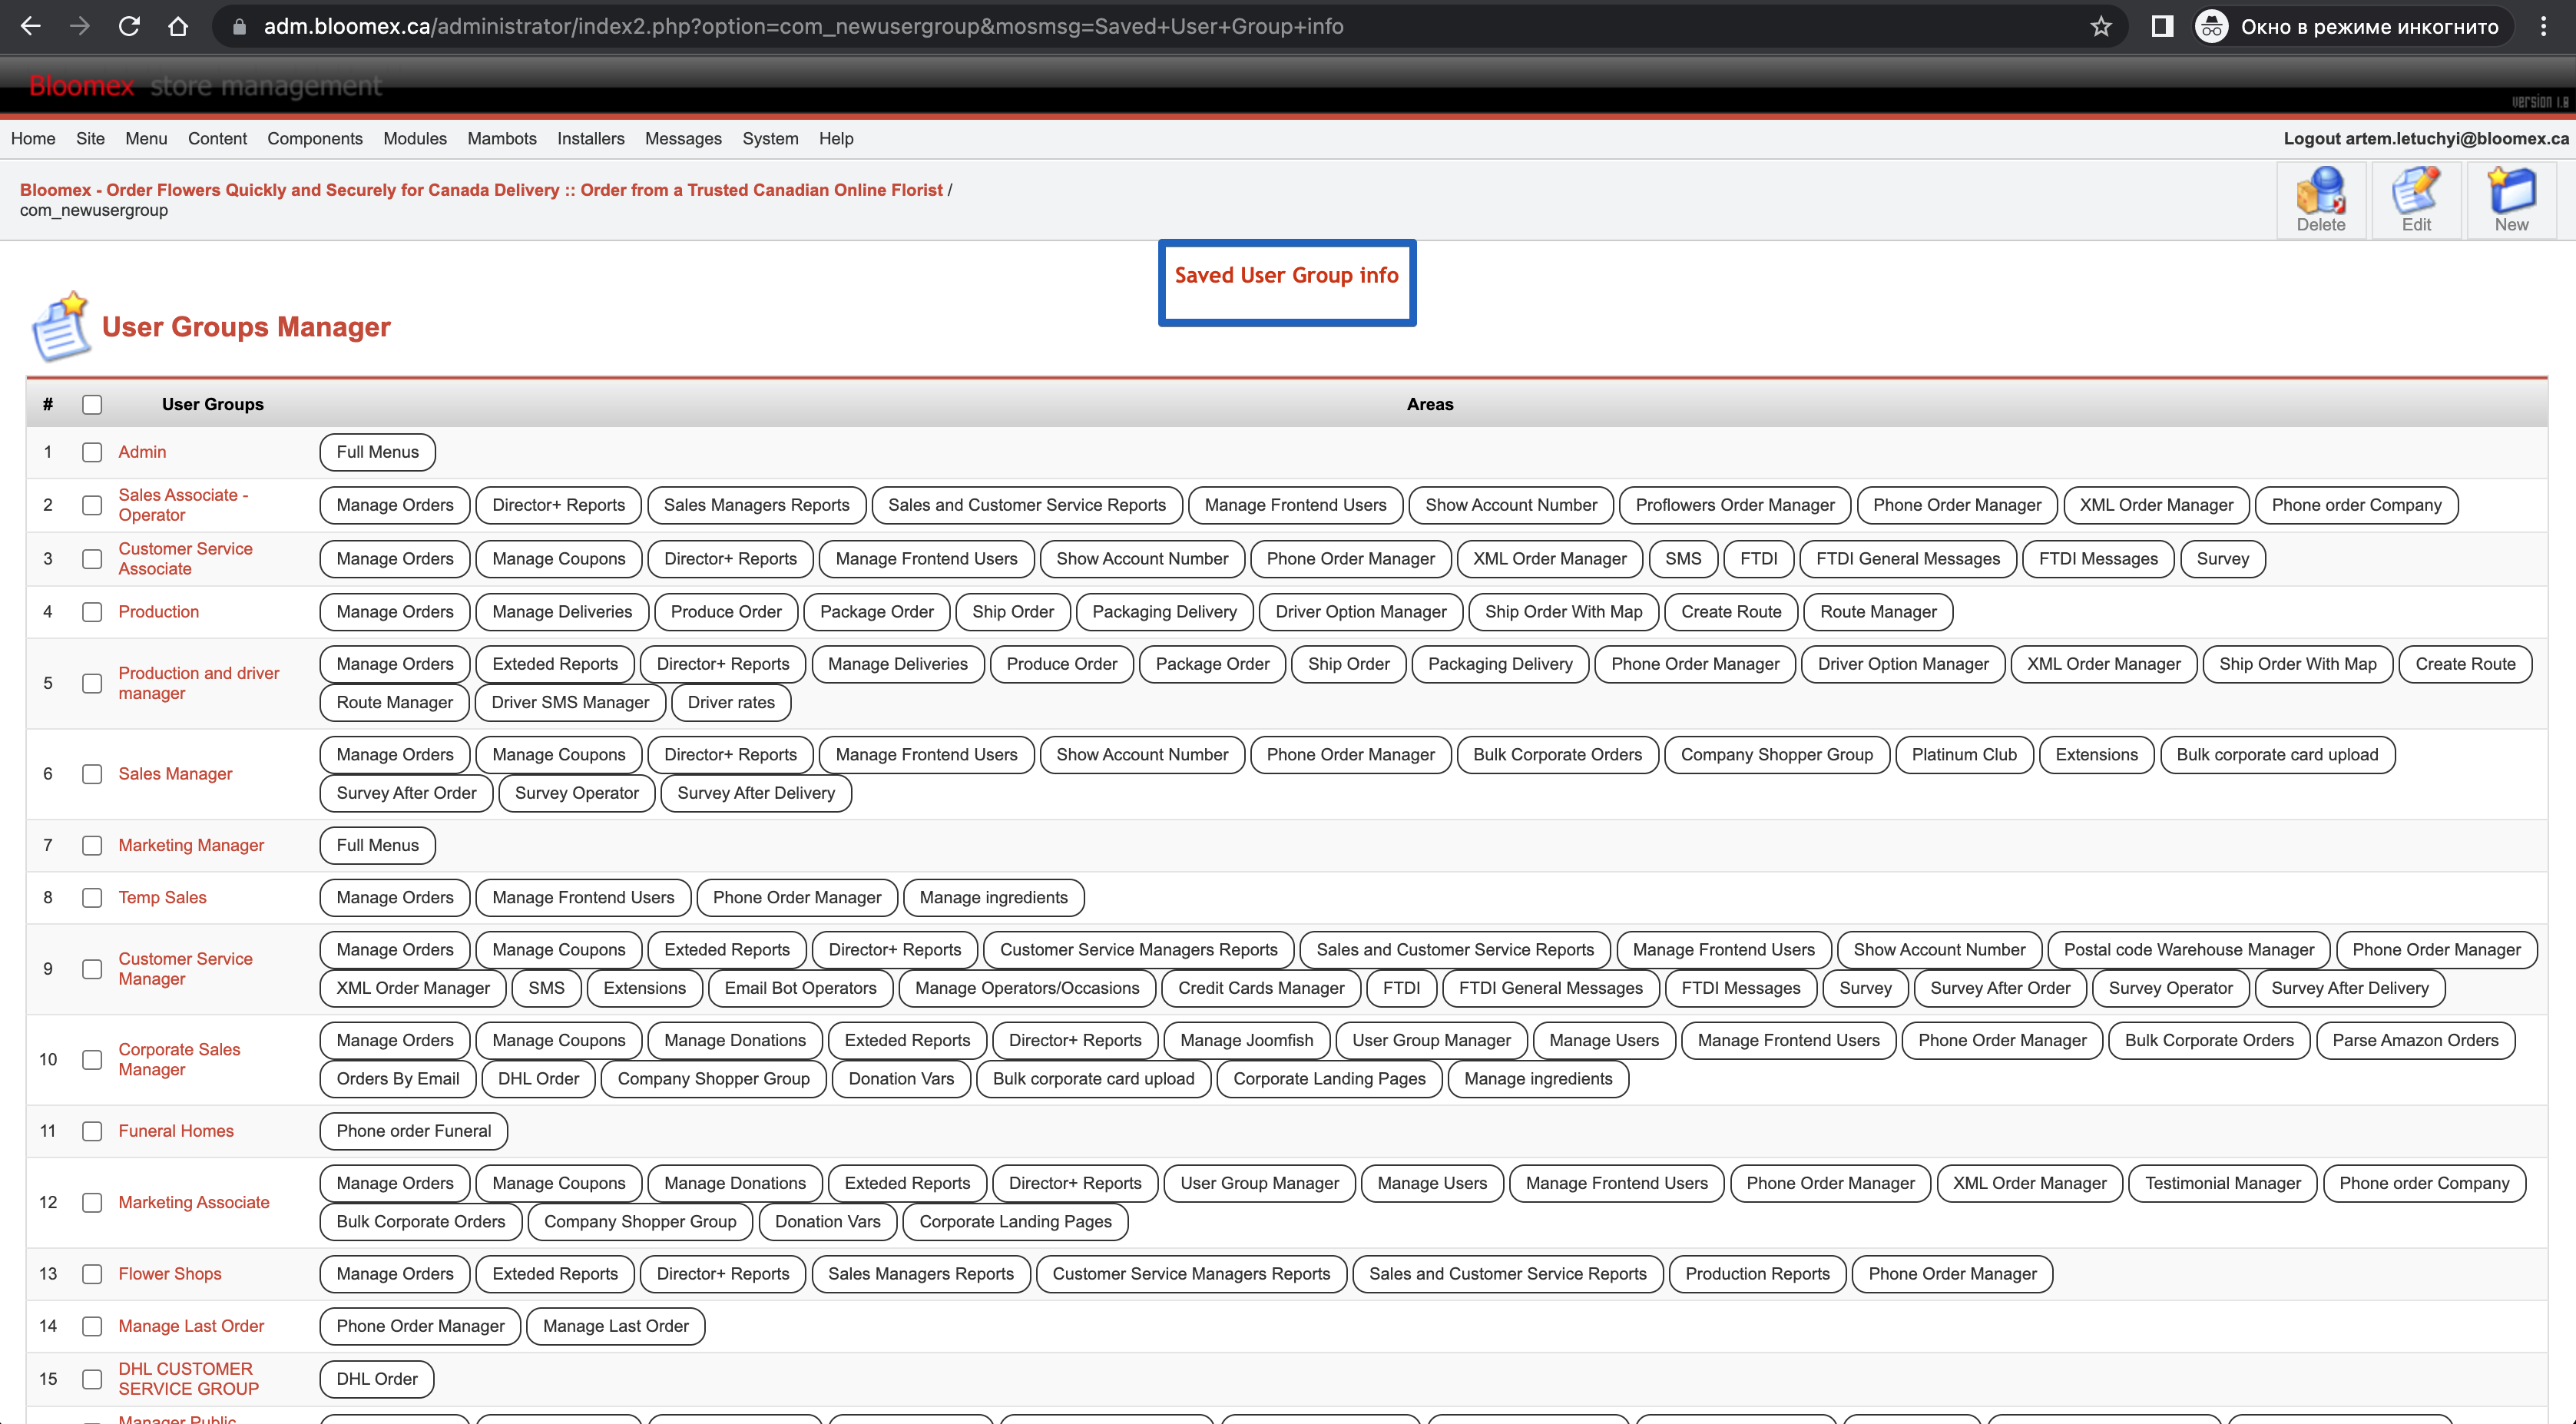
Task: Go to browser home icon
Action: tap(178, 27)
